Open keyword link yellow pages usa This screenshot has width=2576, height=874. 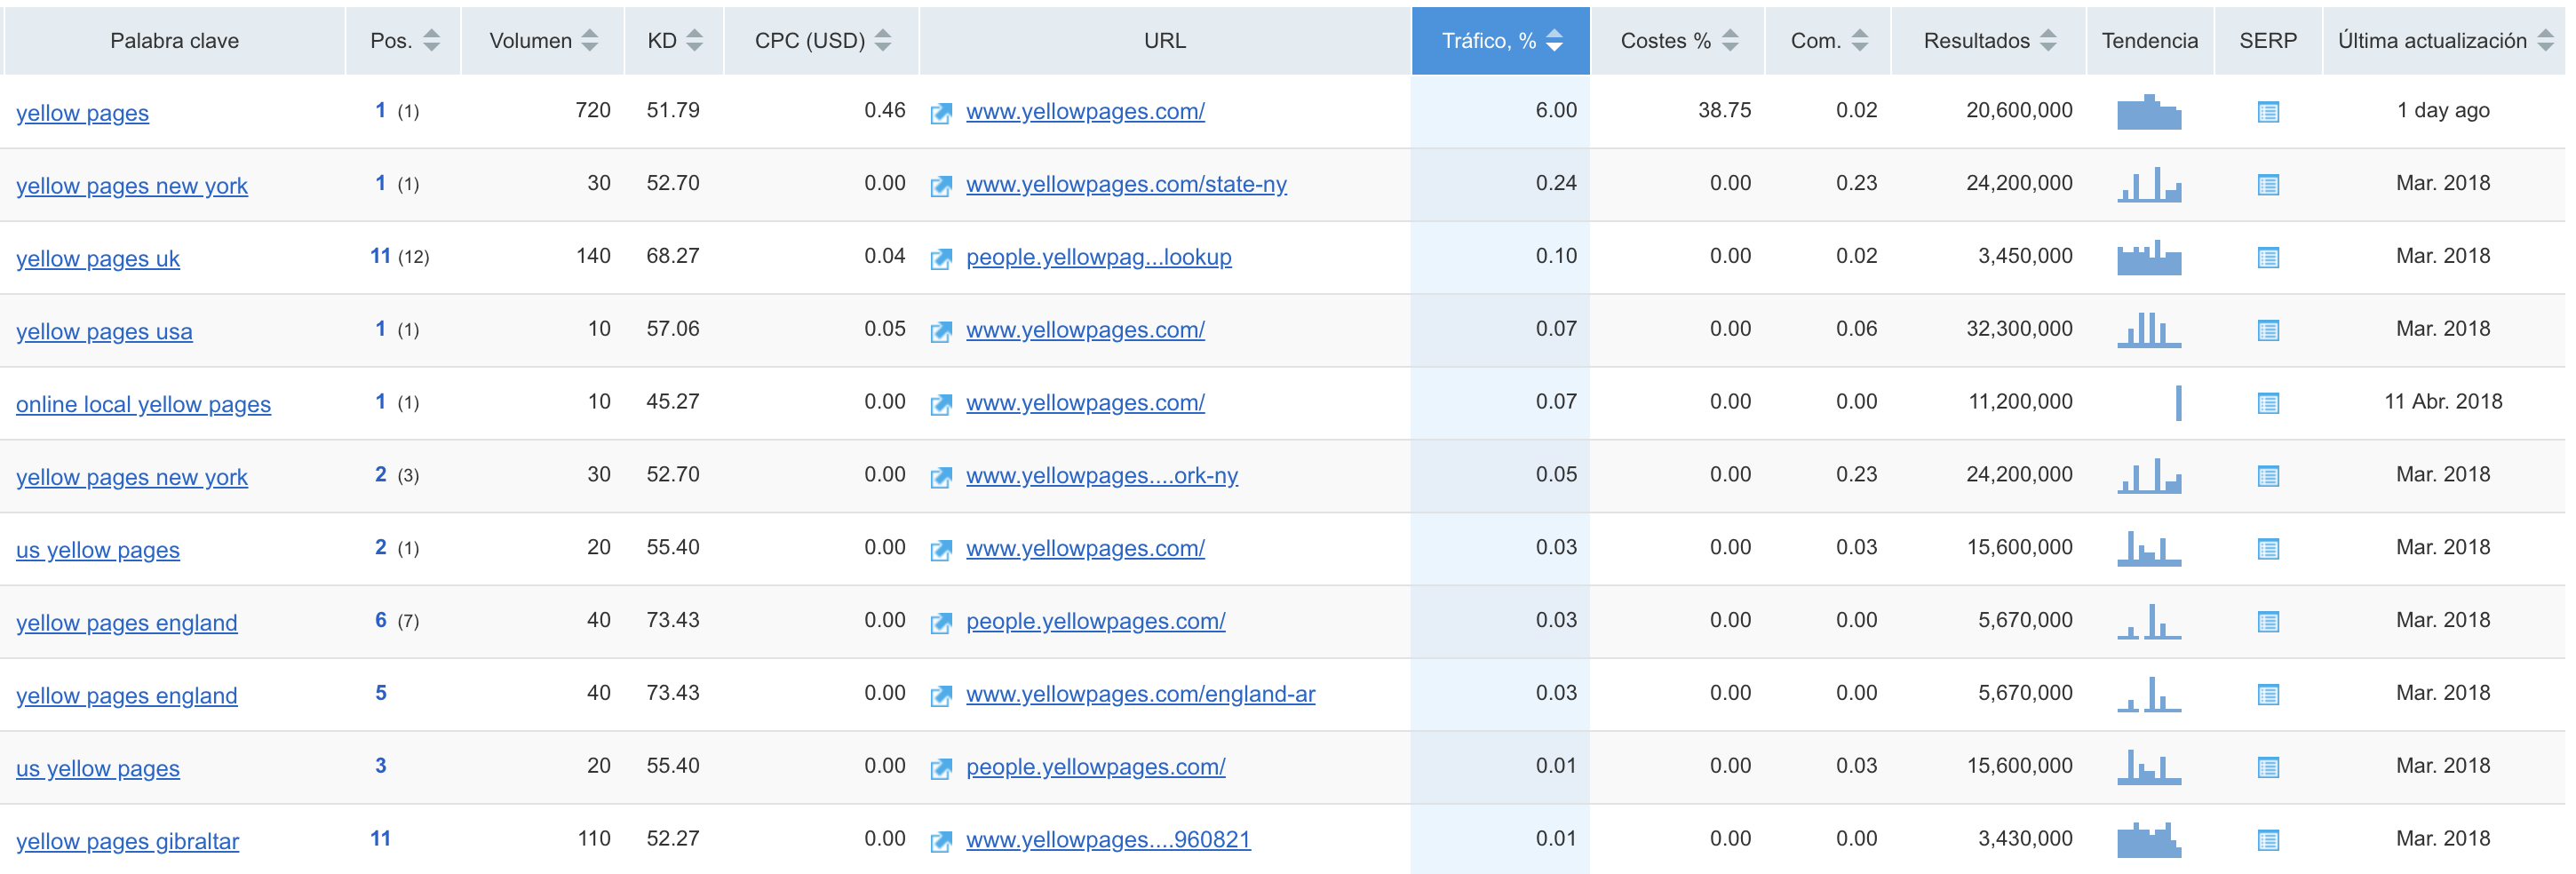click(104, 332)
